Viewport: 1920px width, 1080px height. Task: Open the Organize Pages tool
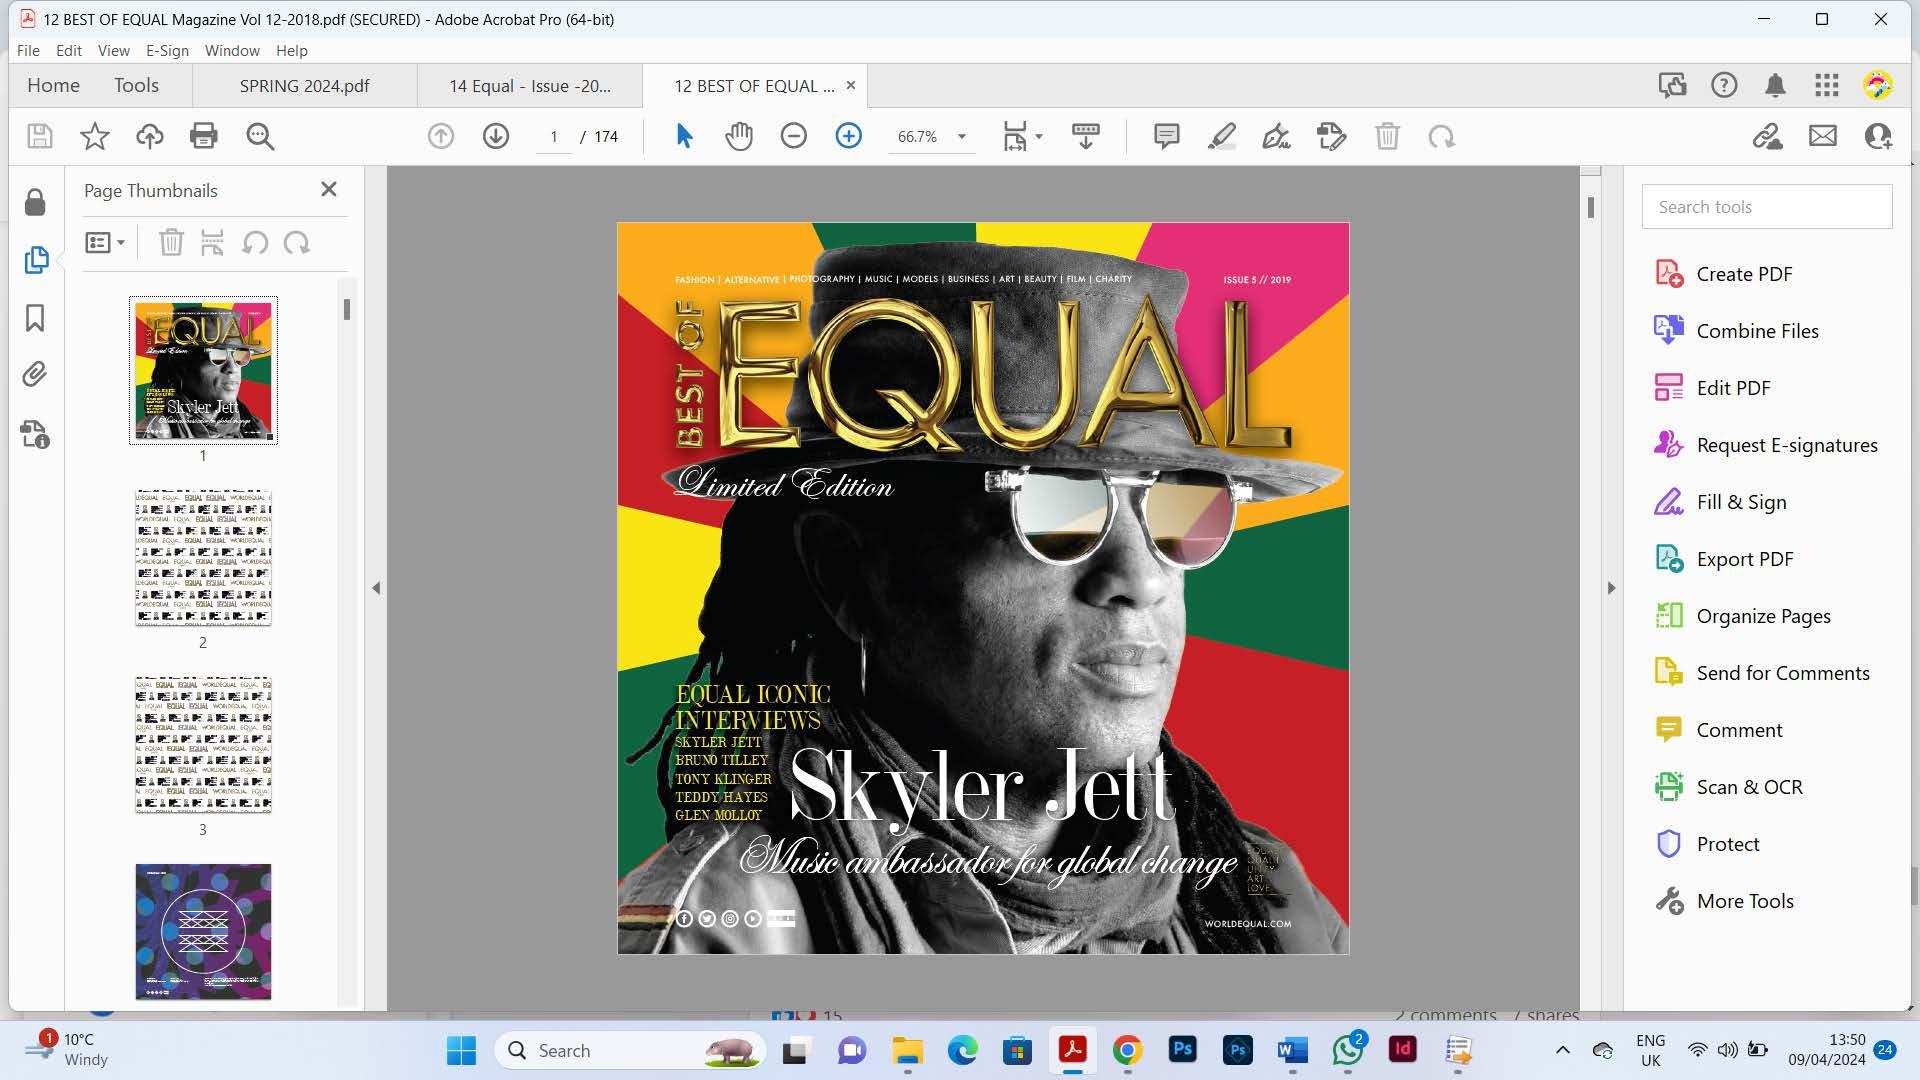click(x=1763, y=616)
